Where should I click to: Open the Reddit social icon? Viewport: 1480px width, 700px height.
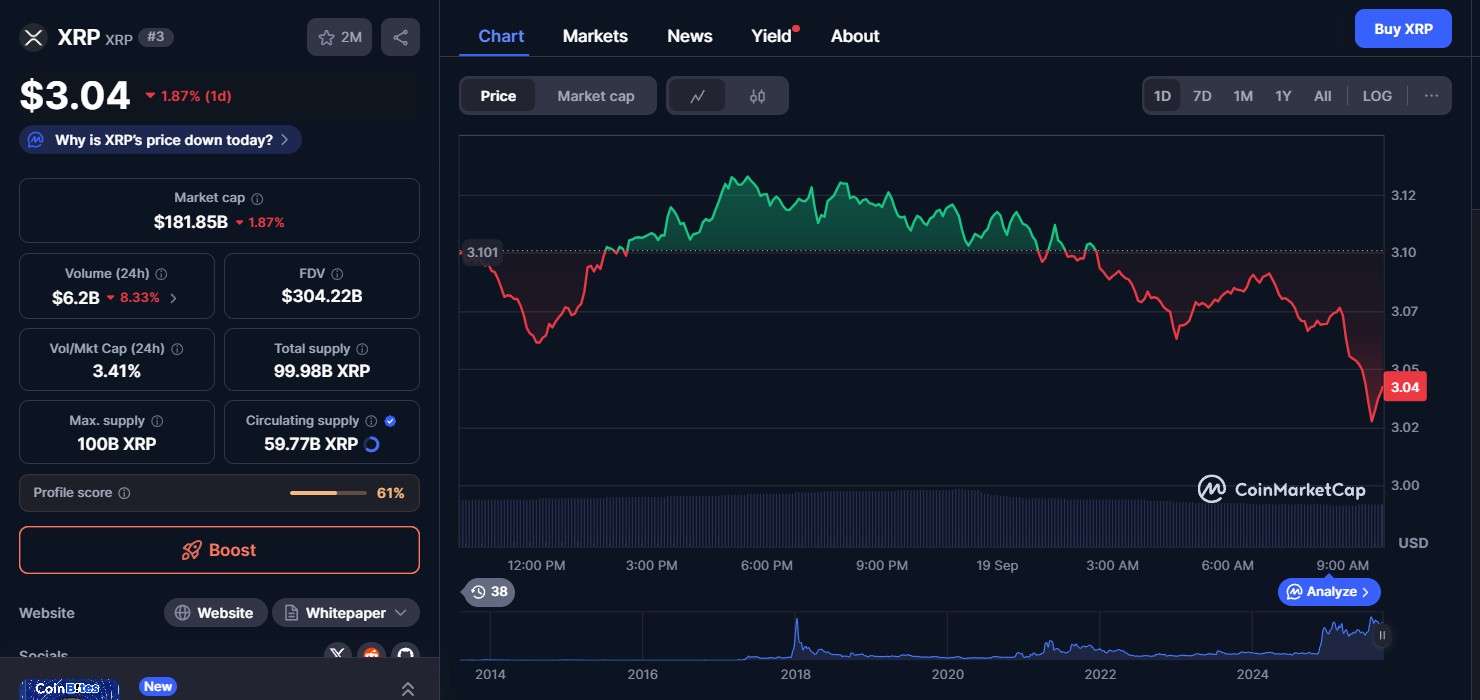click(x=371, y=654)
